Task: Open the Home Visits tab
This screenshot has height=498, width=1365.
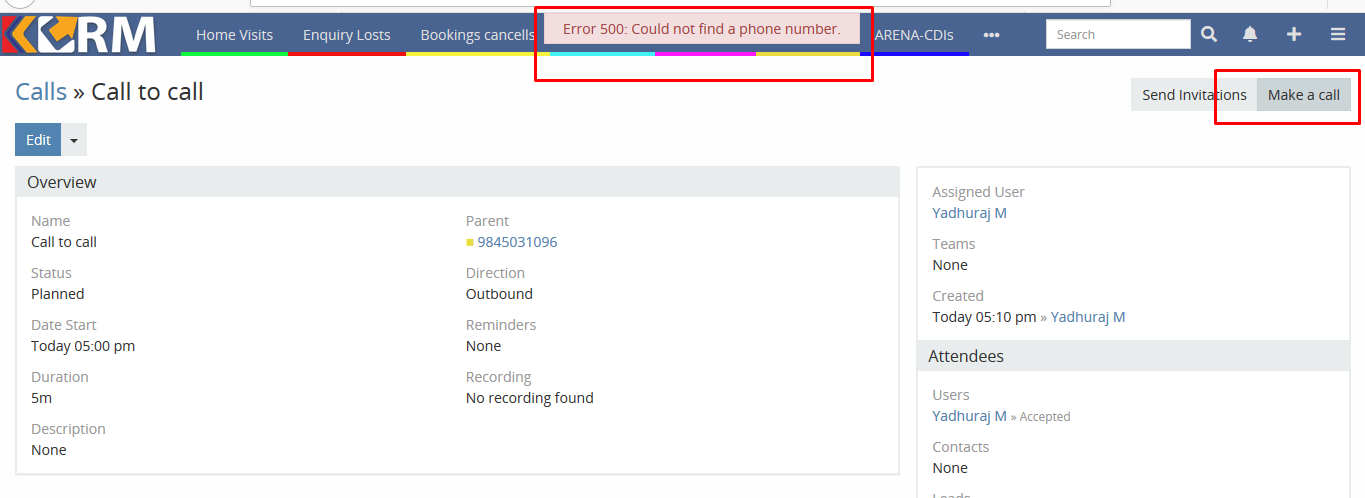Action: pyautogui.click(x=234, y=34)
